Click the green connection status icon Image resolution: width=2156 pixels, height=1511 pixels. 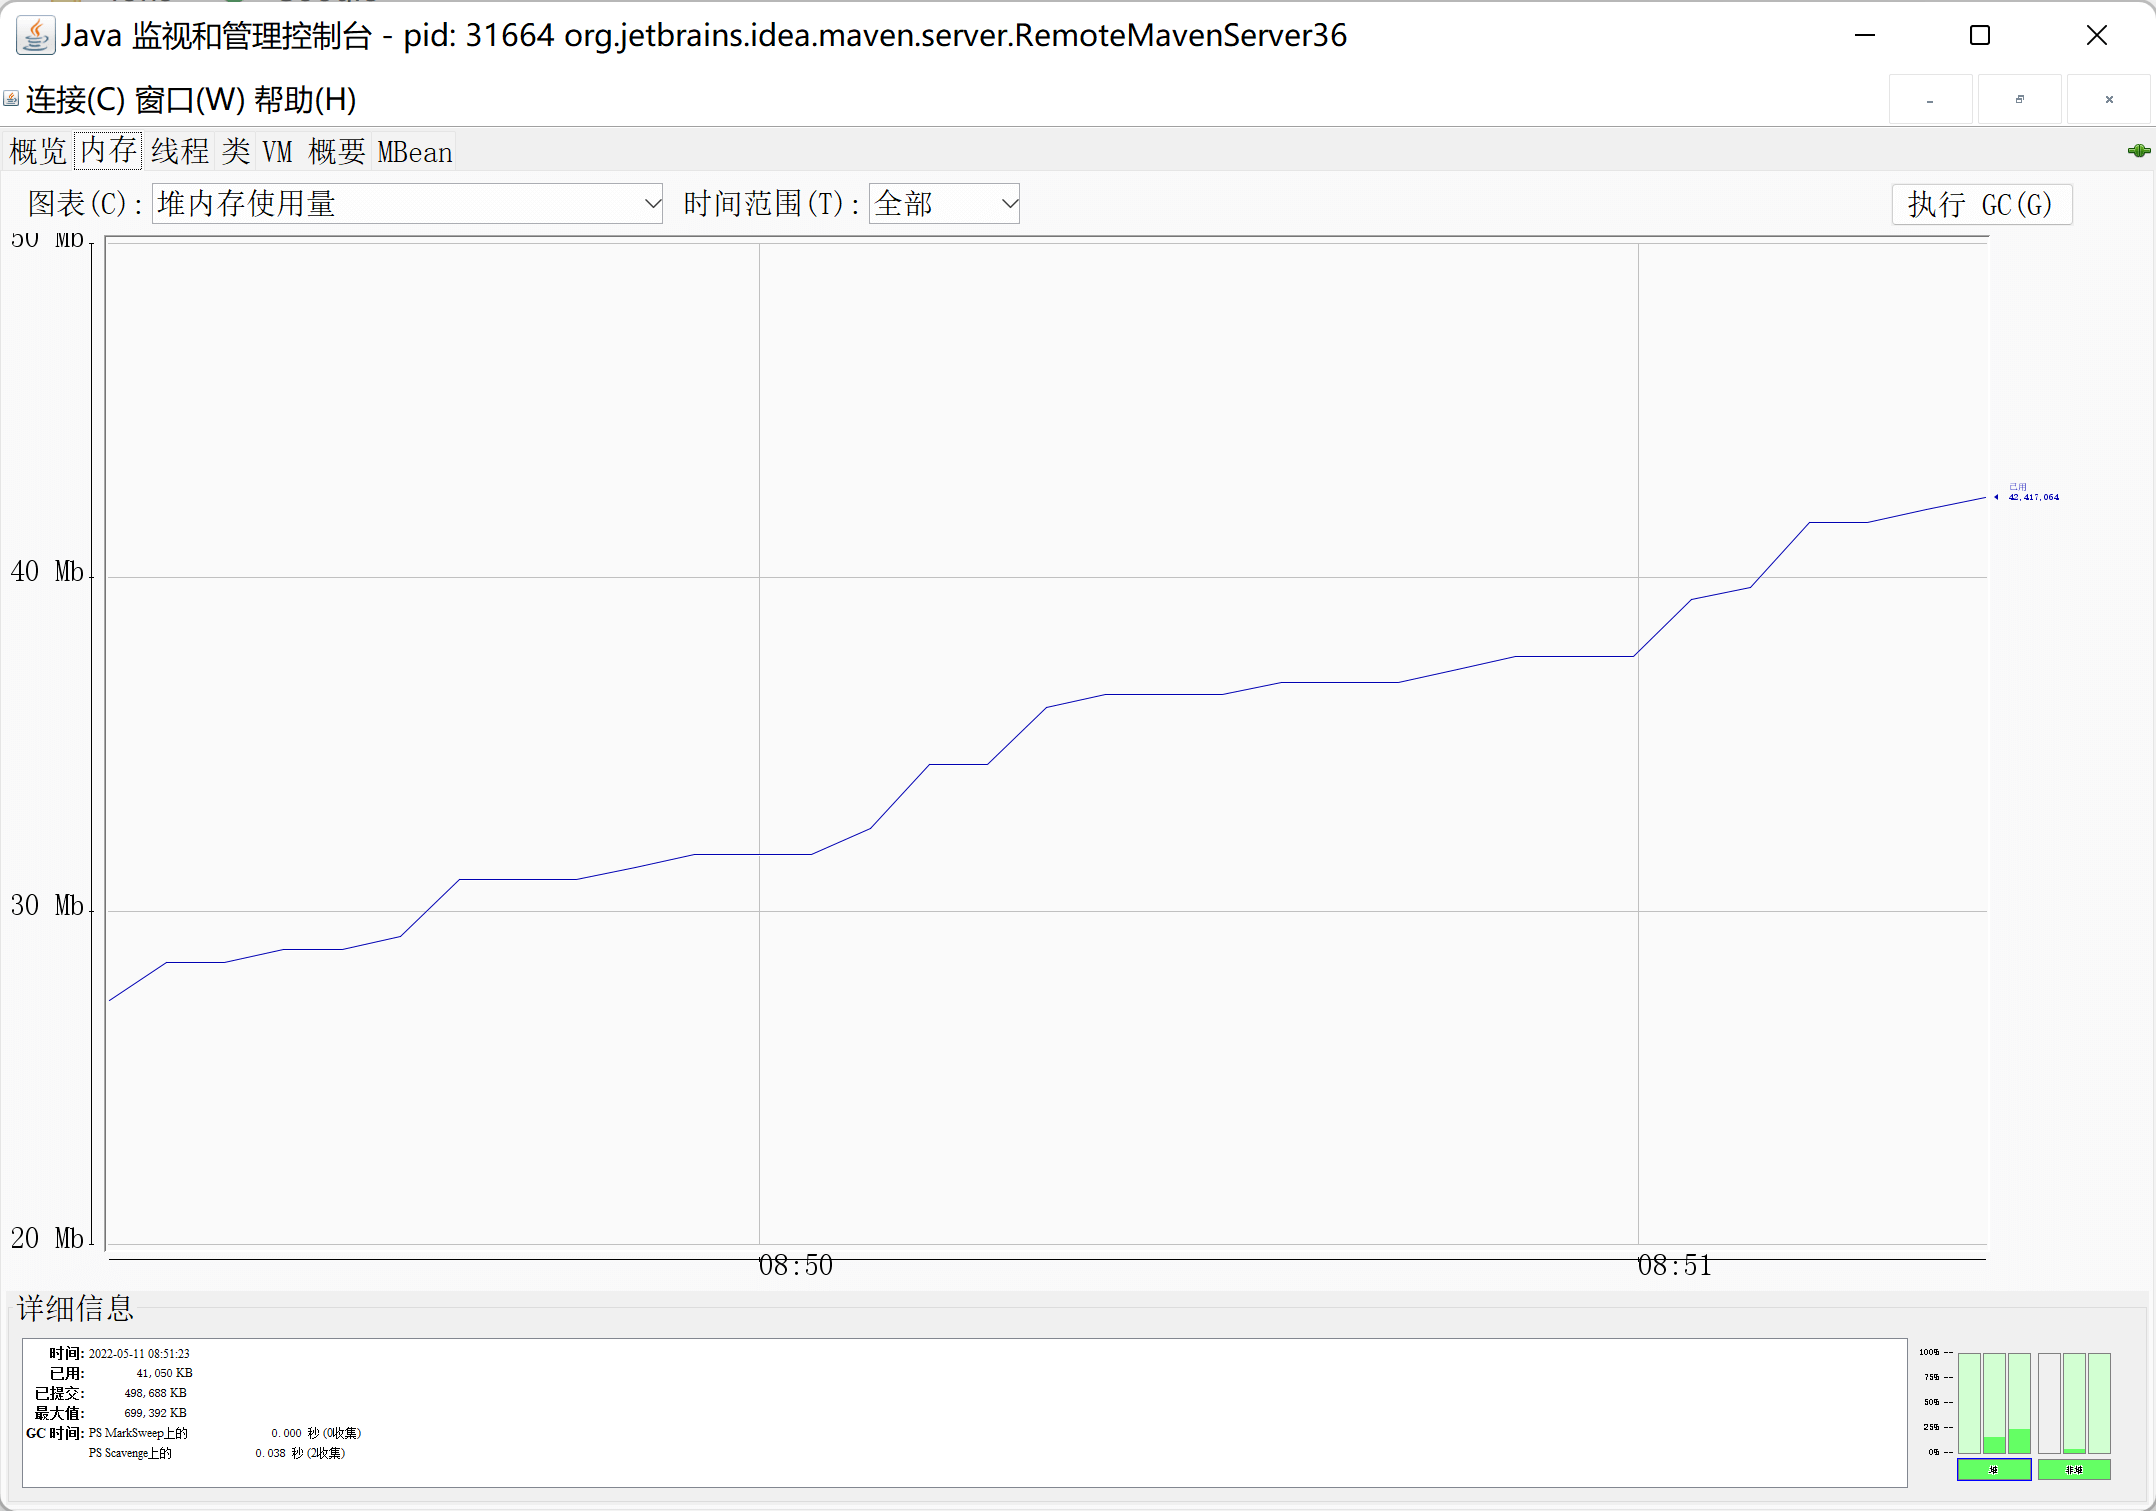pyautogui.click(x=2138, y=151)
